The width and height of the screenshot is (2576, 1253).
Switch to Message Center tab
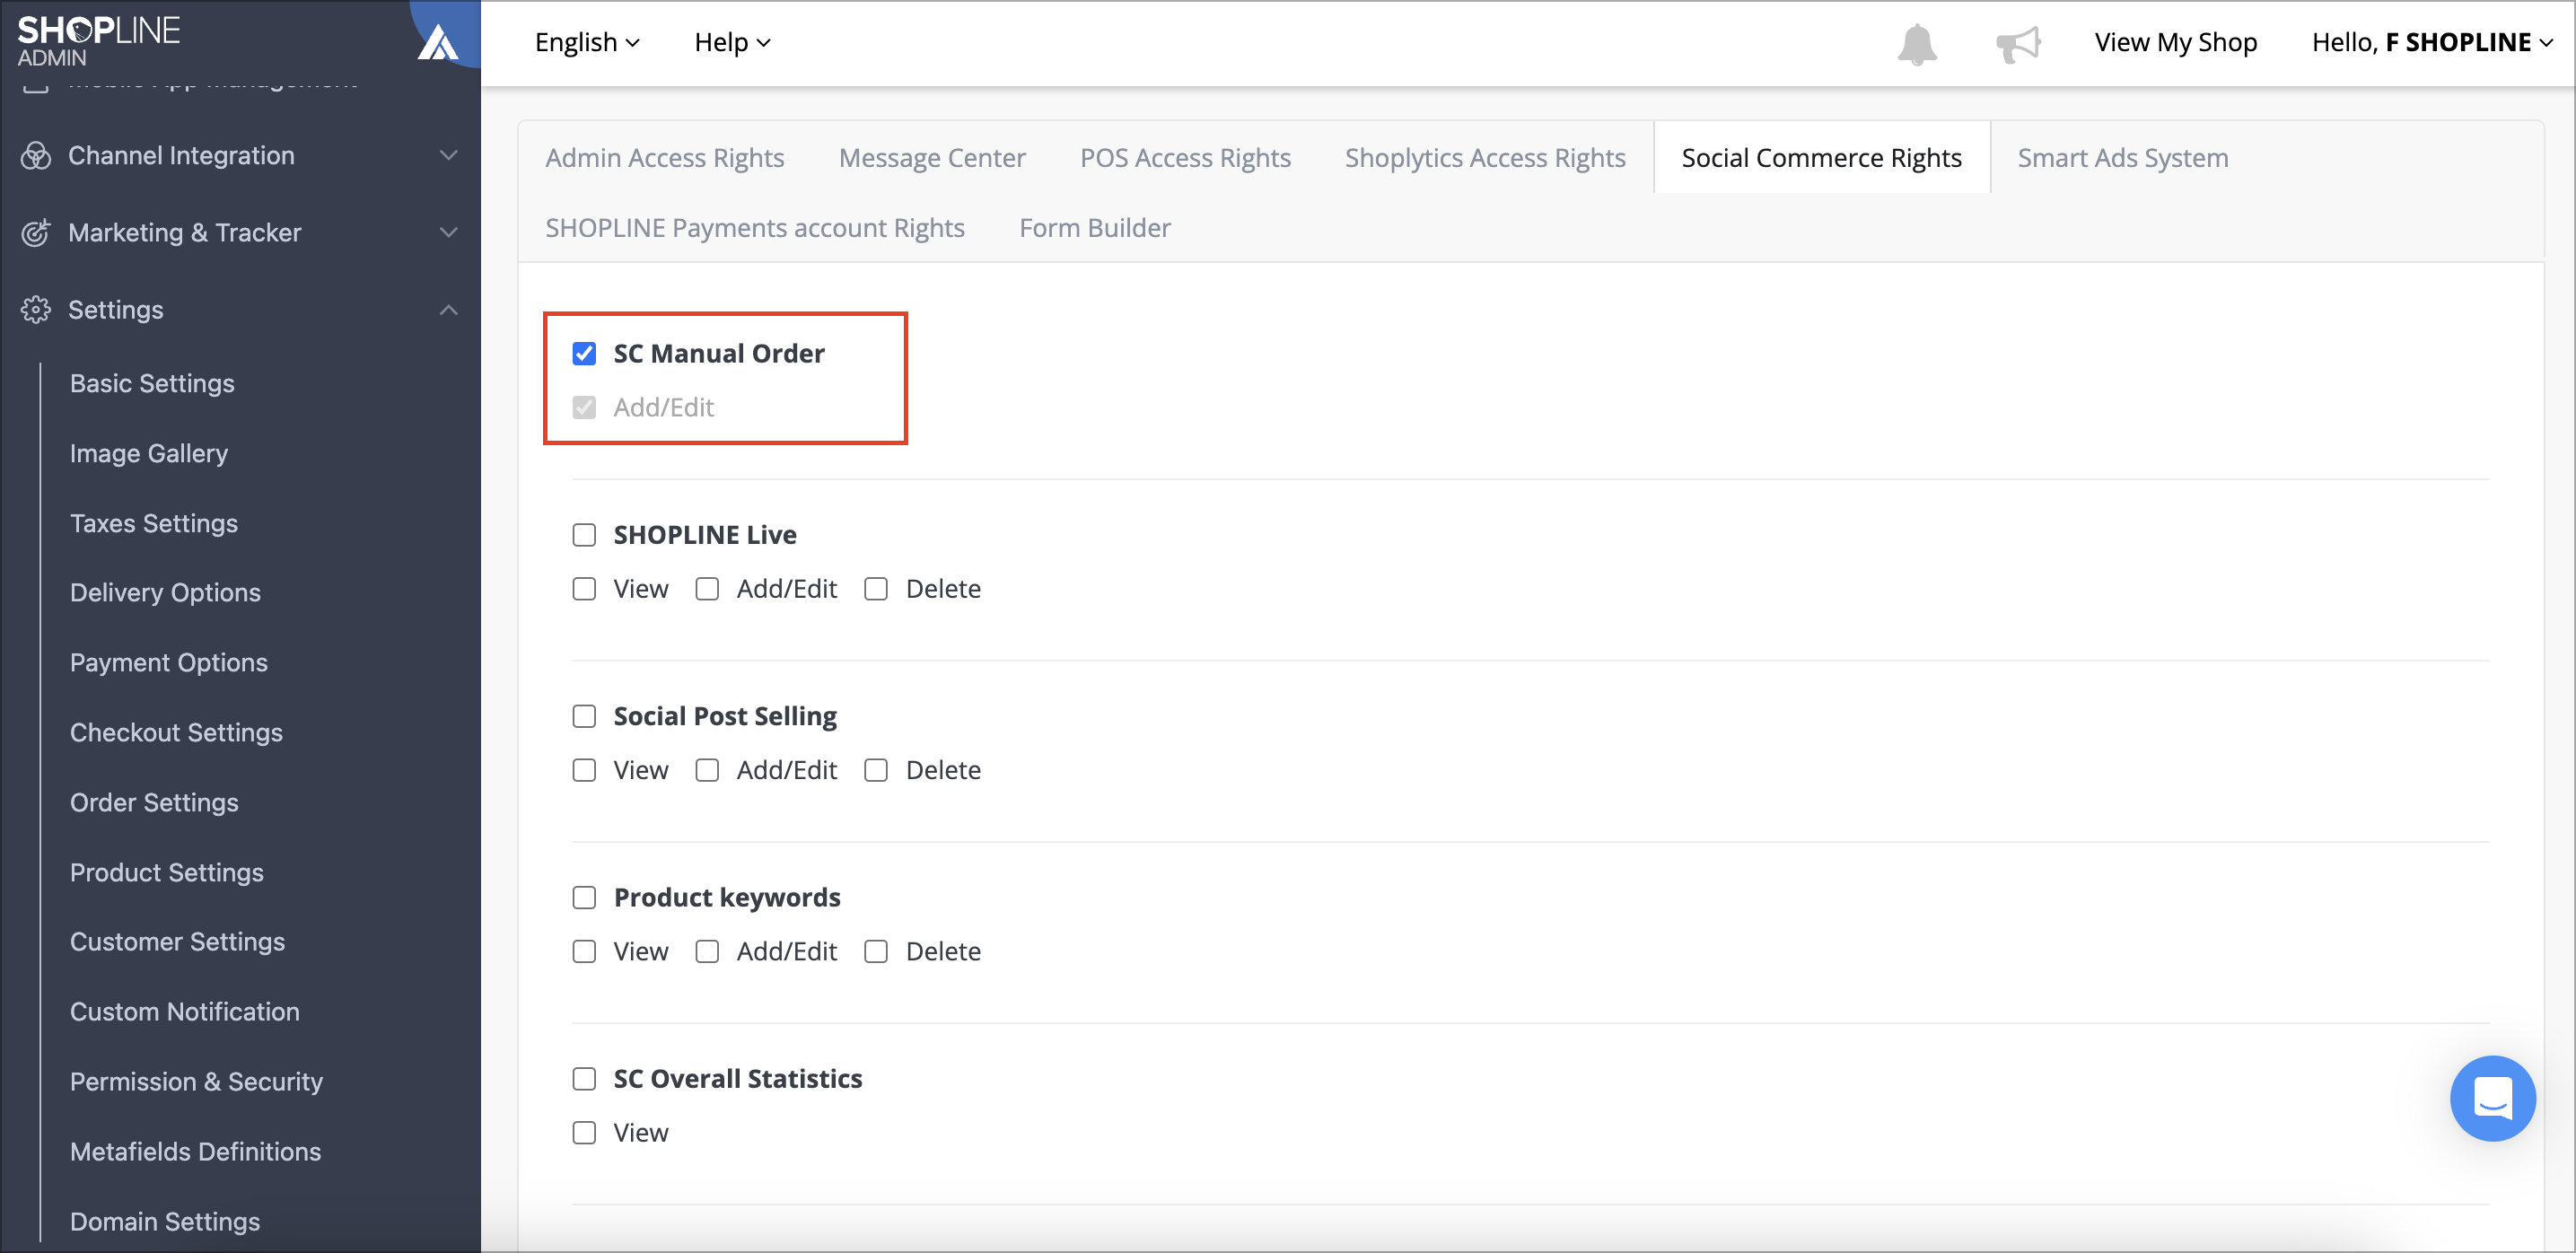coord(932,158)
